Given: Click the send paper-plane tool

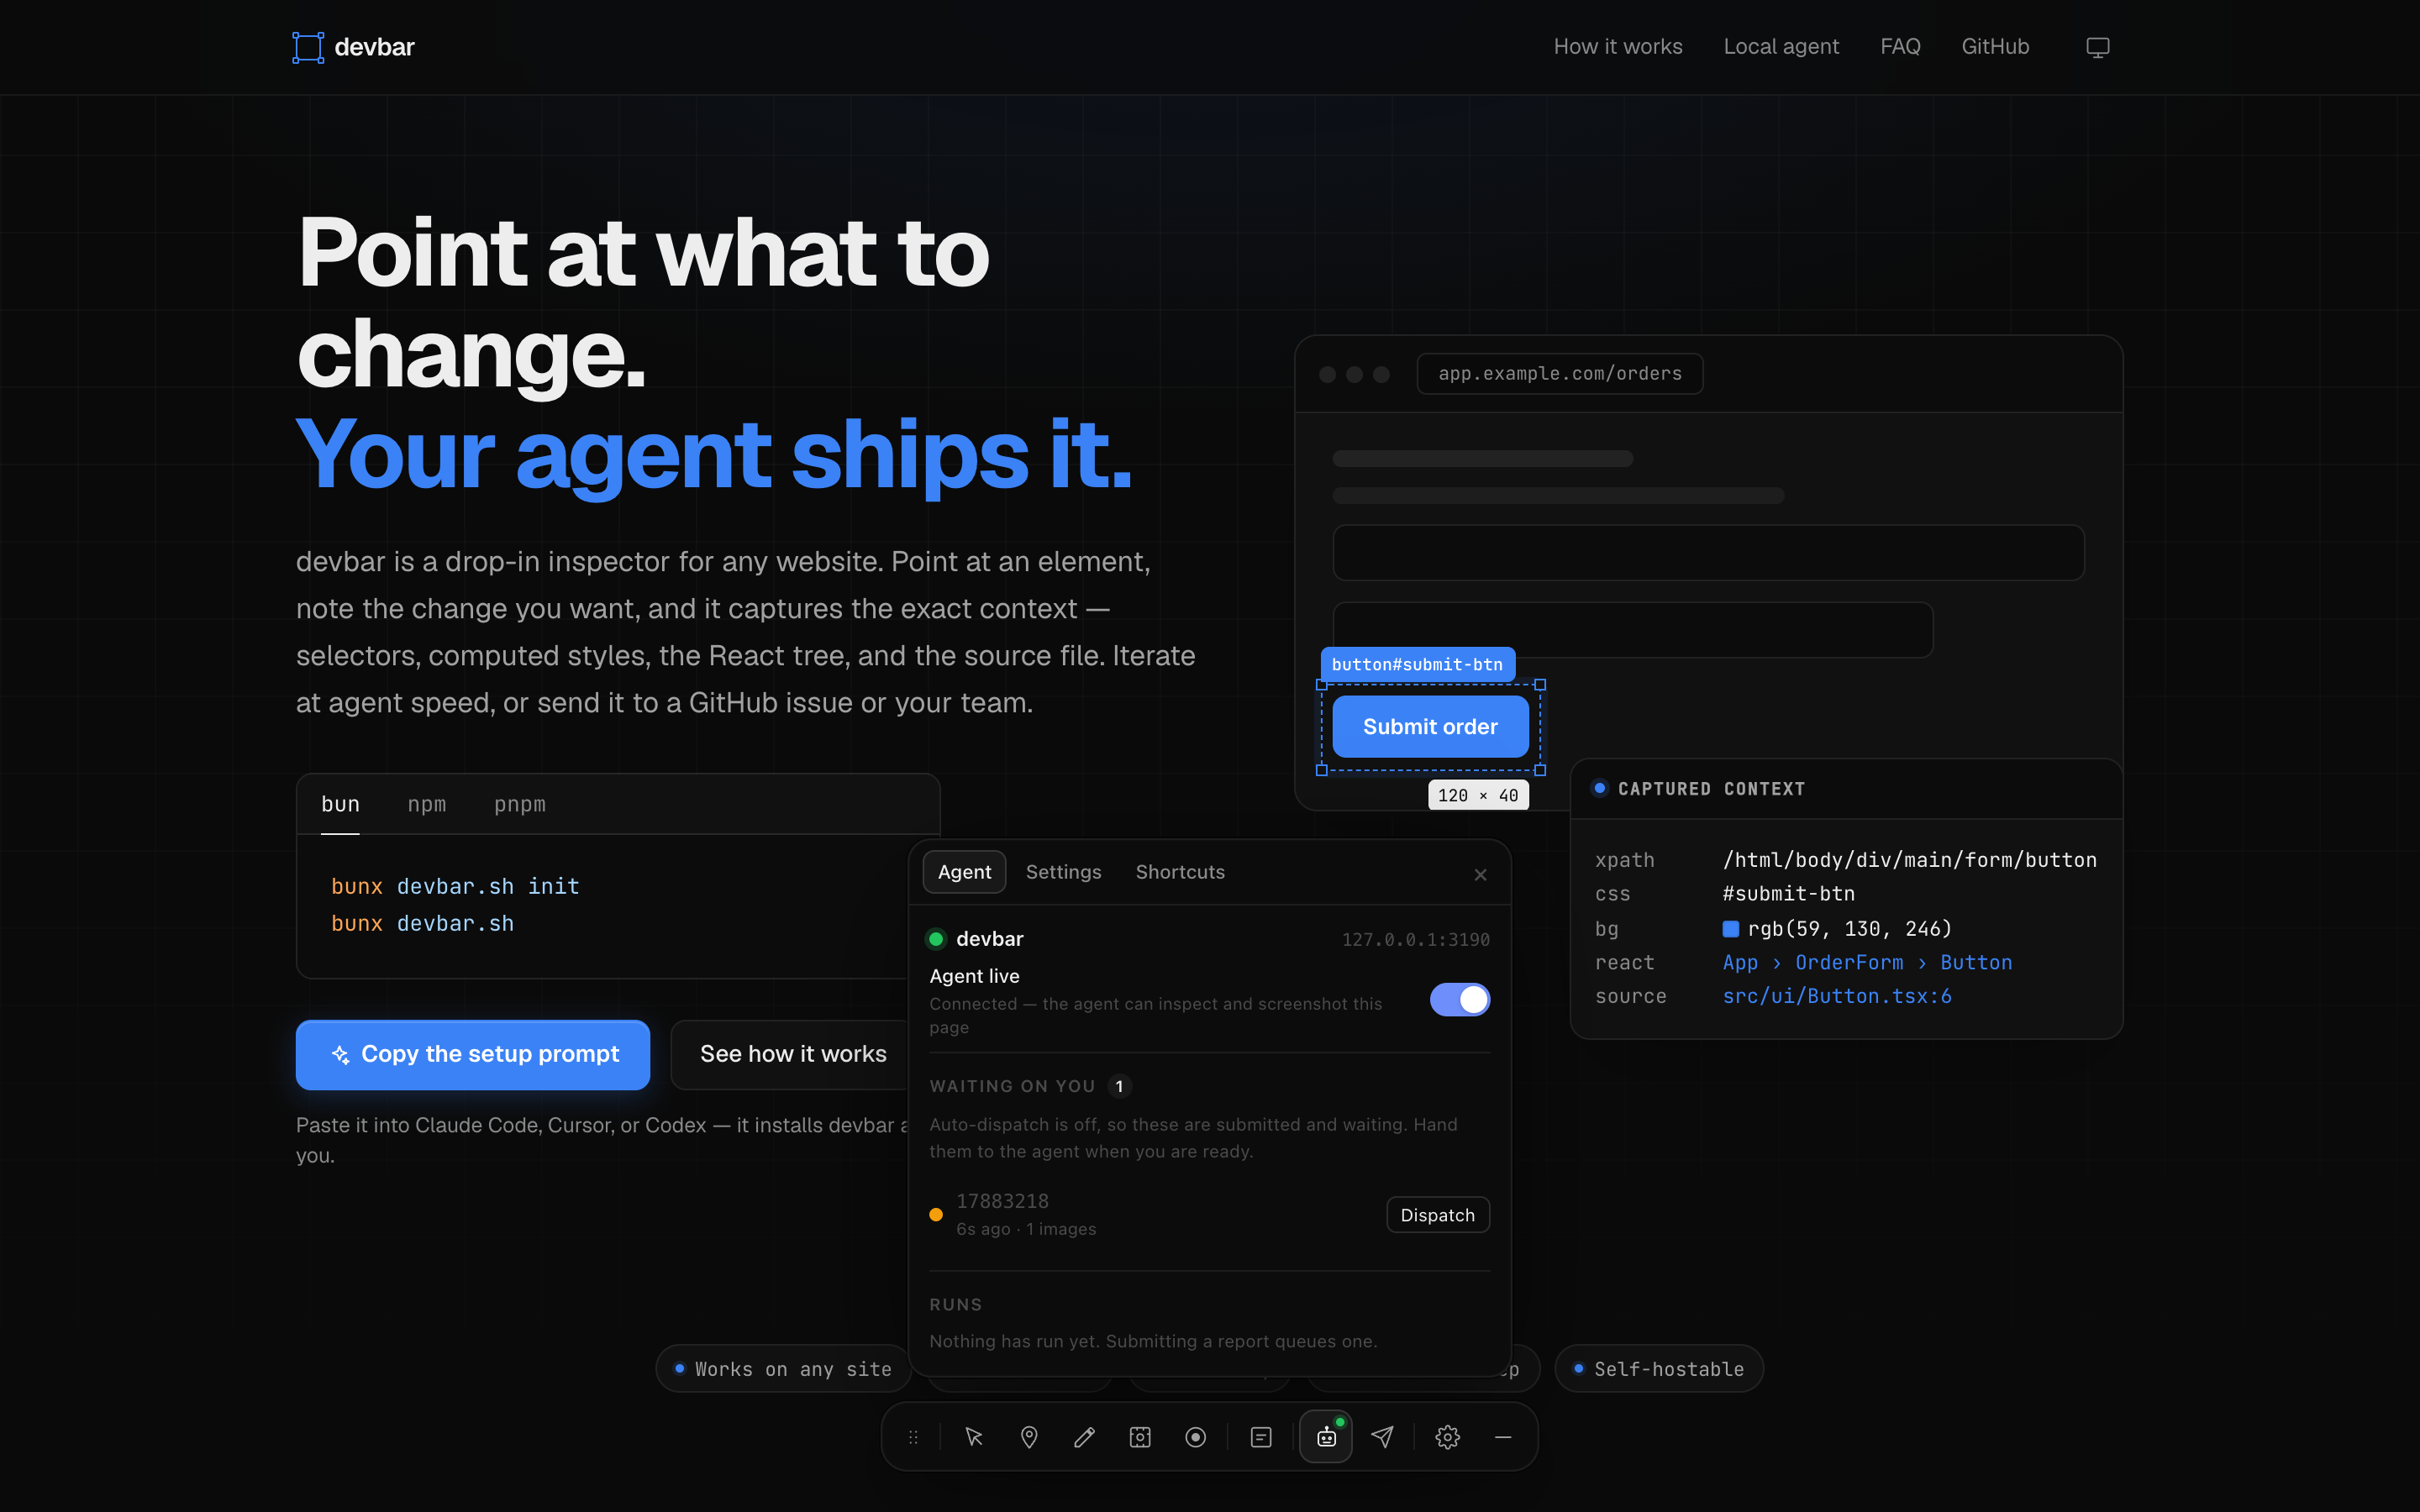Looking at the screenshot, I should point(1382,1437).
